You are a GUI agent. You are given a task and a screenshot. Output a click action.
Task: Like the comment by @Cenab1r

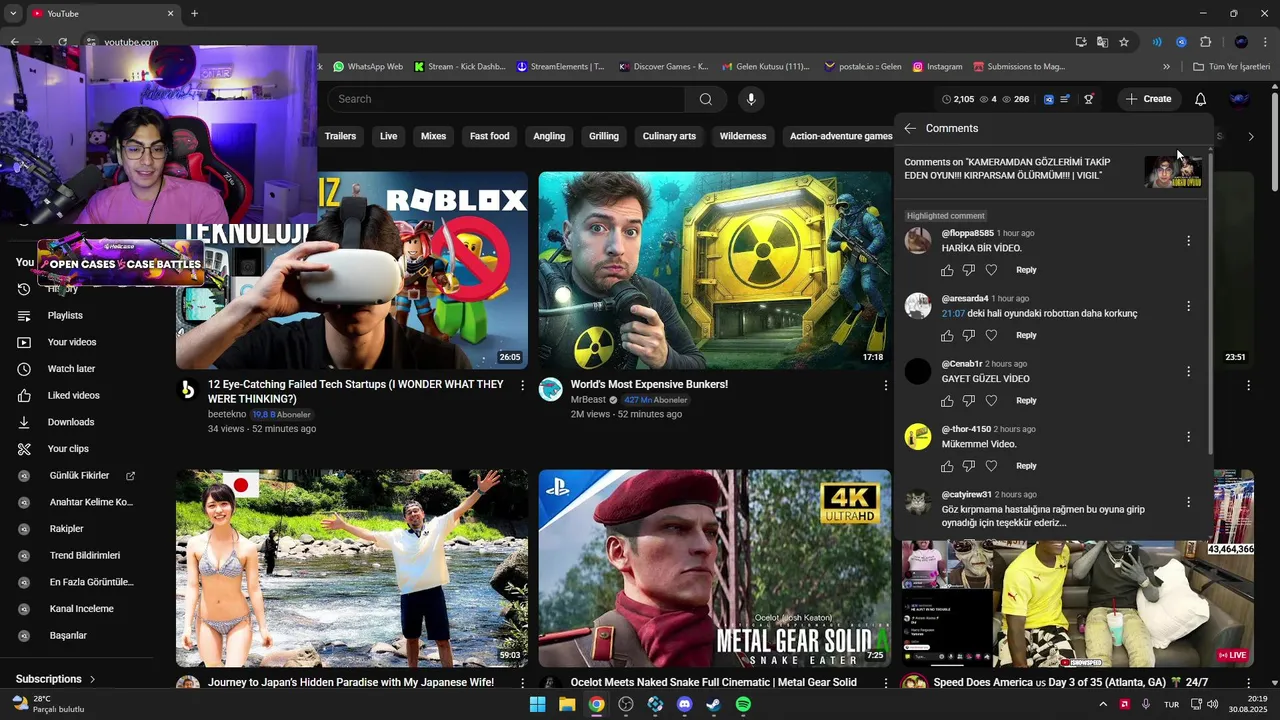947,401
